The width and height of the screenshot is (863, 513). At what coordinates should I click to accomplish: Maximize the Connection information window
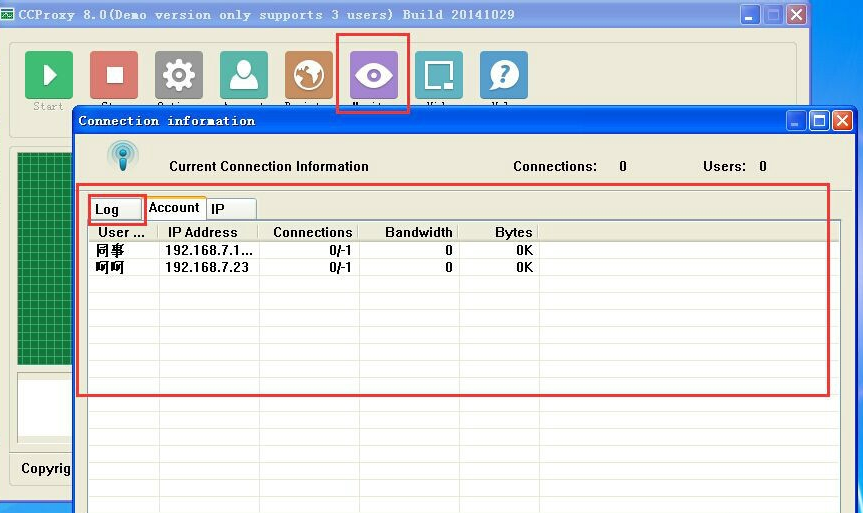pos(819,121)
